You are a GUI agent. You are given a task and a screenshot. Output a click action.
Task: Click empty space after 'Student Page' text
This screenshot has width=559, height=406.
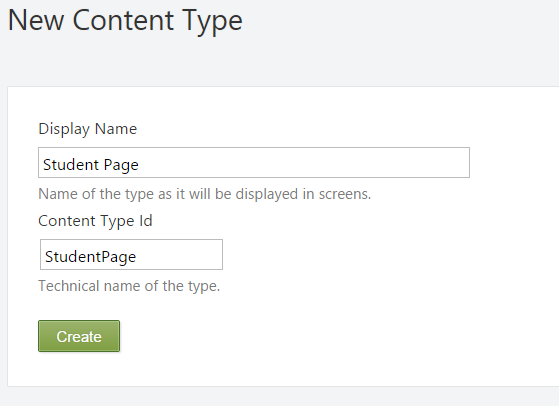303,162
